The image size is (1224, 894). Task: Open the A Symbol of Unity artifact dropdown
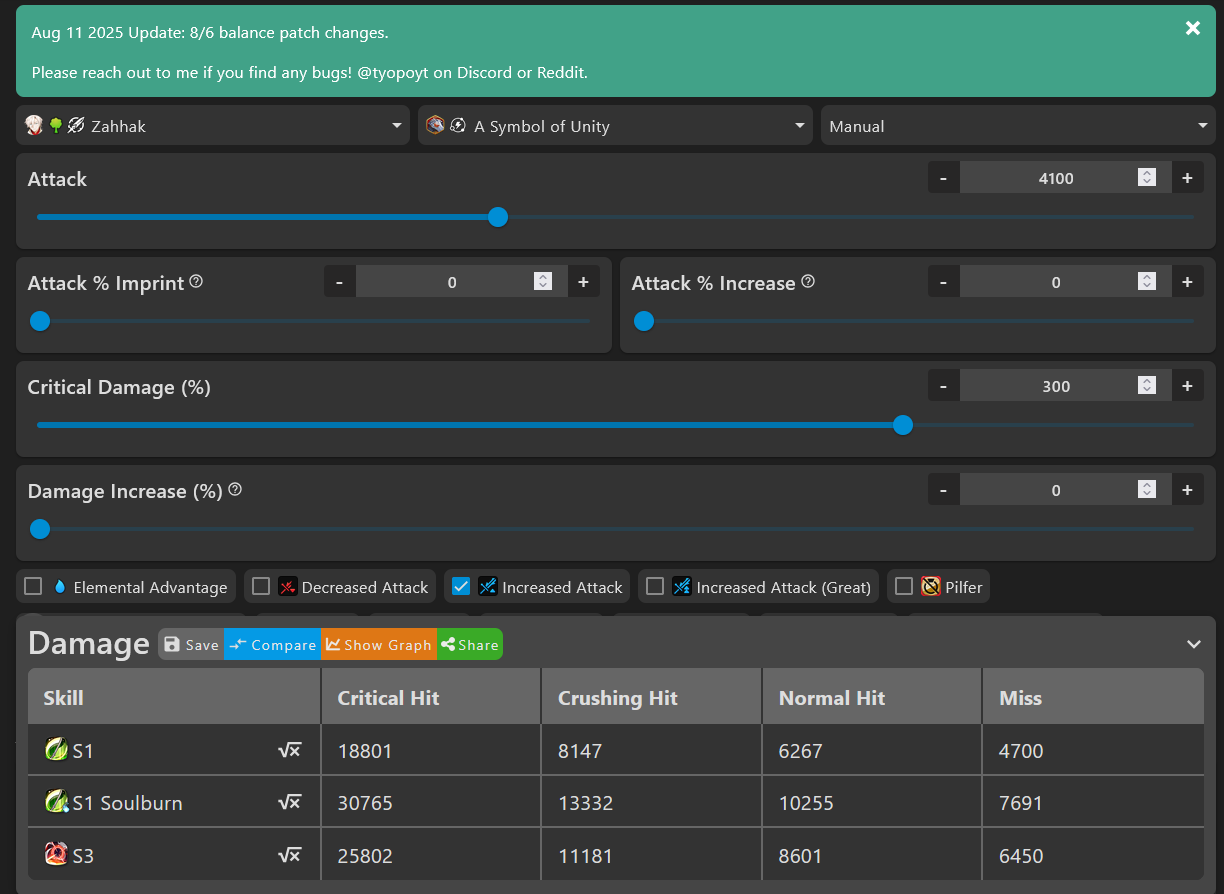coord(614,126)
